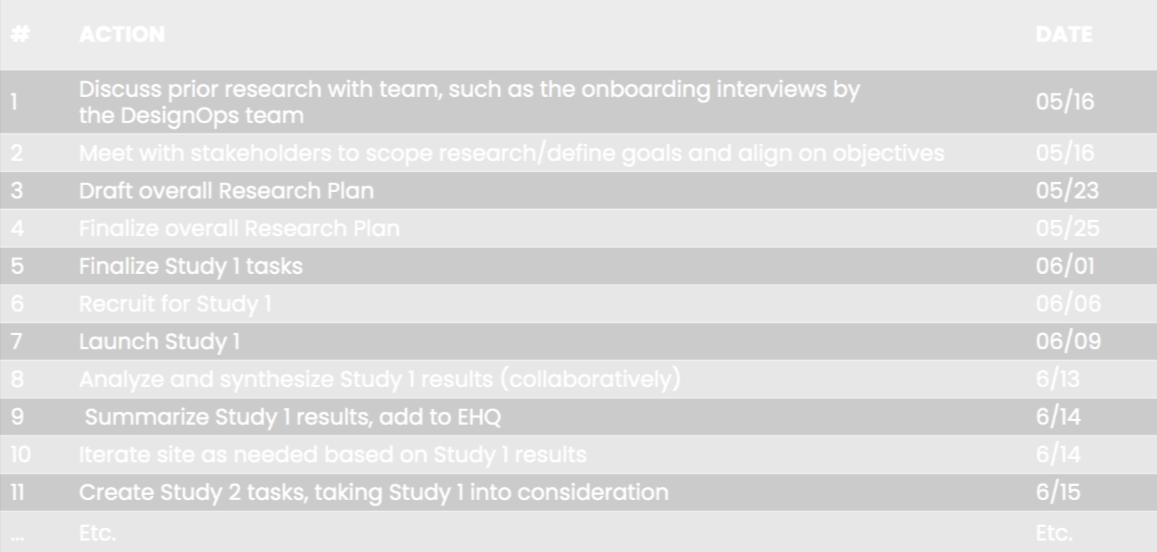The image size is (1157, 552).
Task: Click 'Meet with stakeholders' action text
Action: [511, 153]
